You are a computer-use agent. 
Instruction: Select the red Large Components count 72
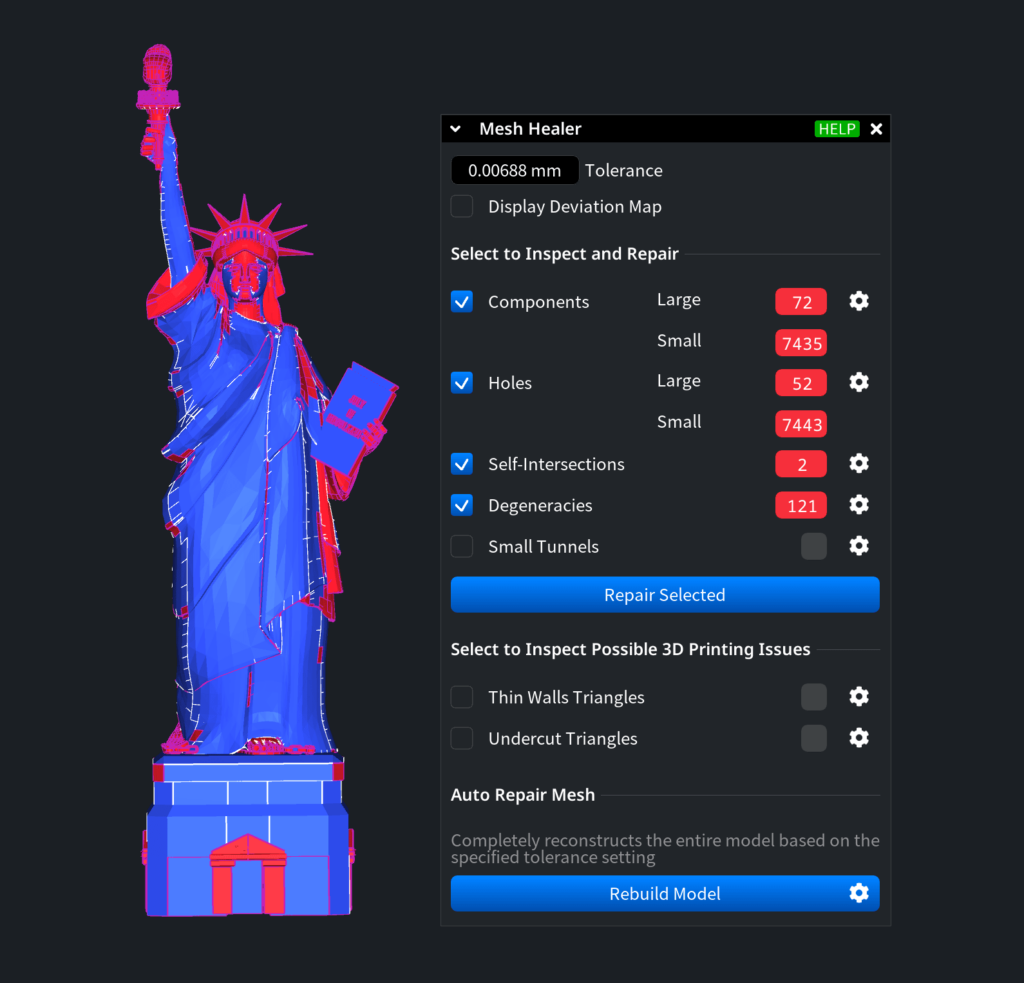tap(801, 302)
